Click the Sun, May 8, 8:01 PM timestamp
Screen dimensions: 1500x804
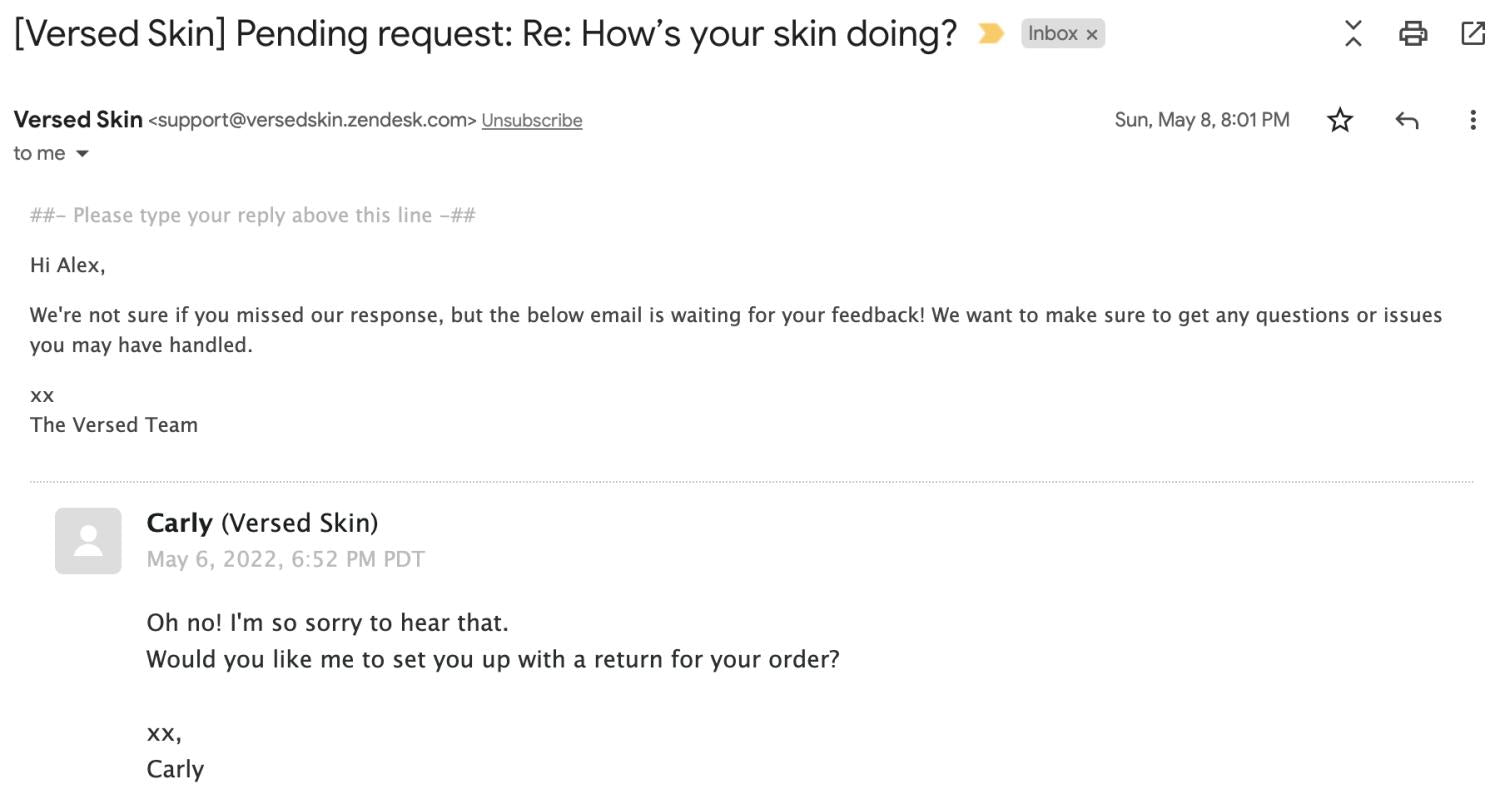pyautogui.click(x=1201, y=121)
